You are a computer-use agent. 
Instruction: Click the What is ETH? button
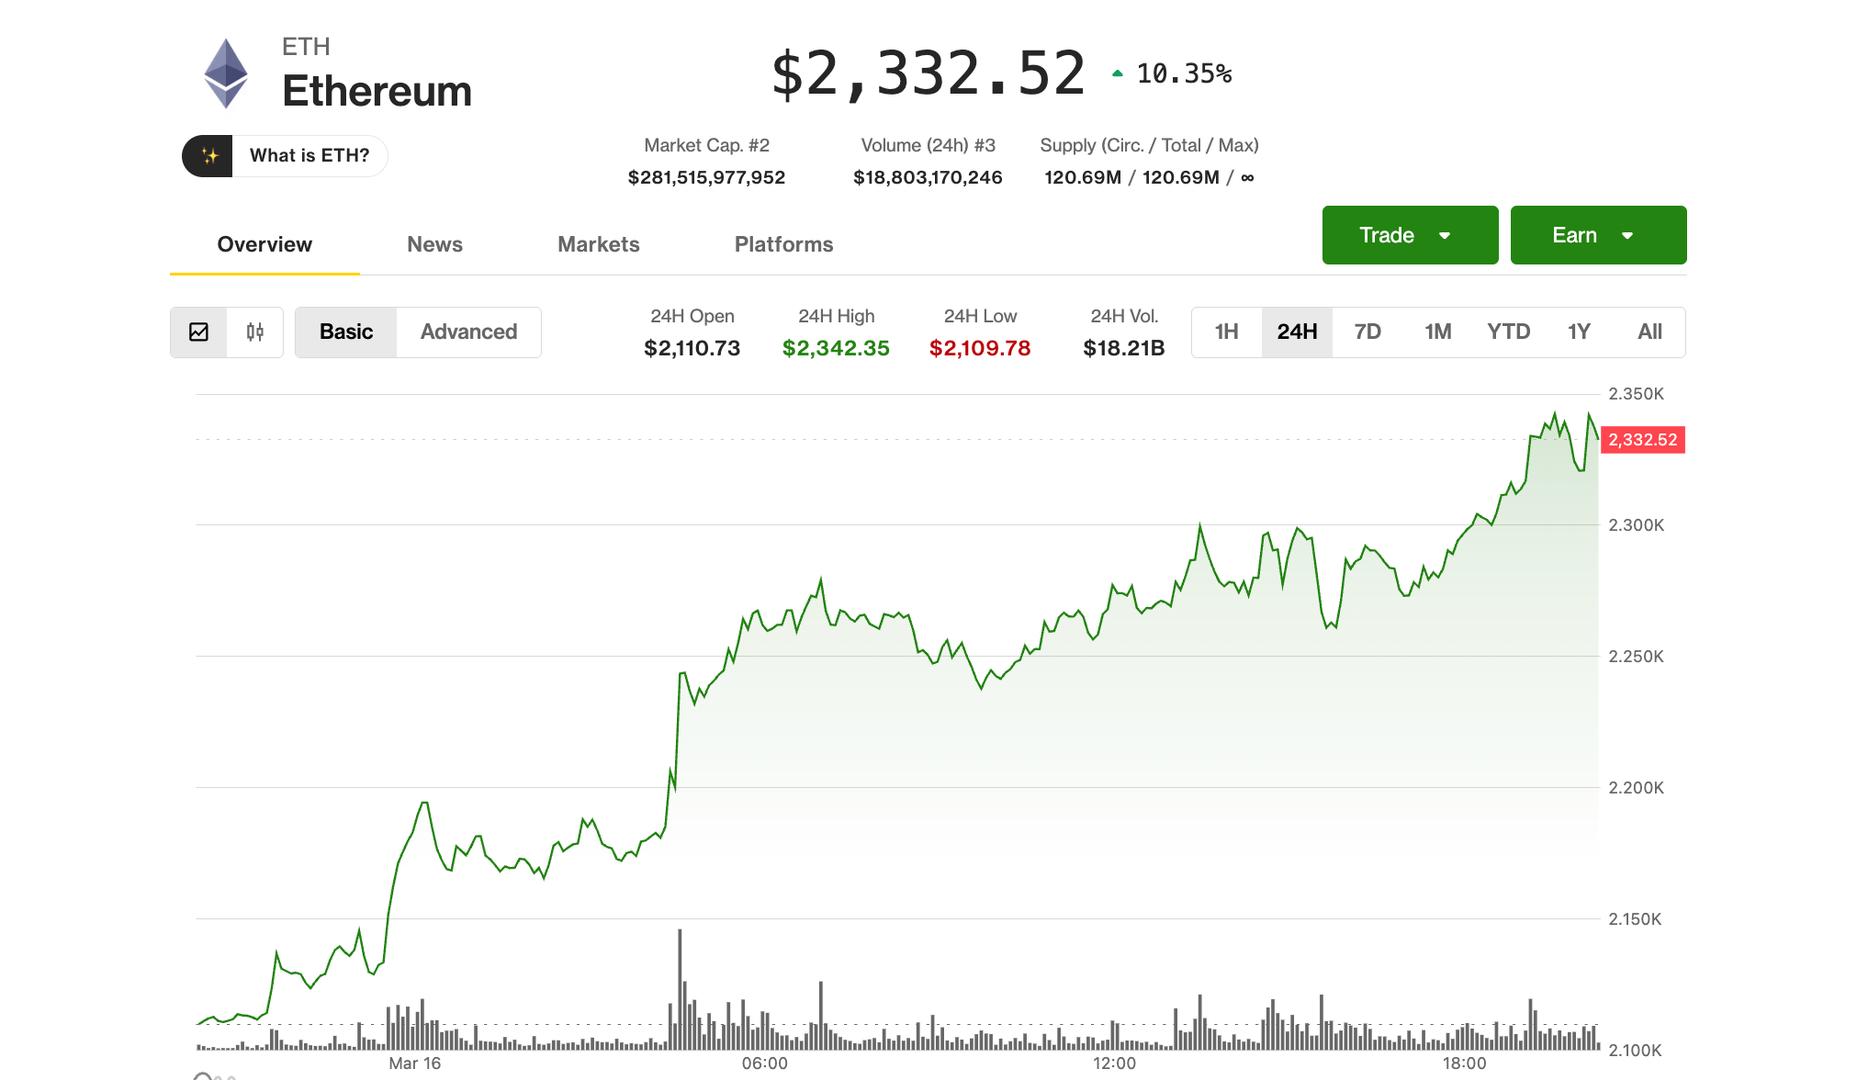[x=310, y=155]
